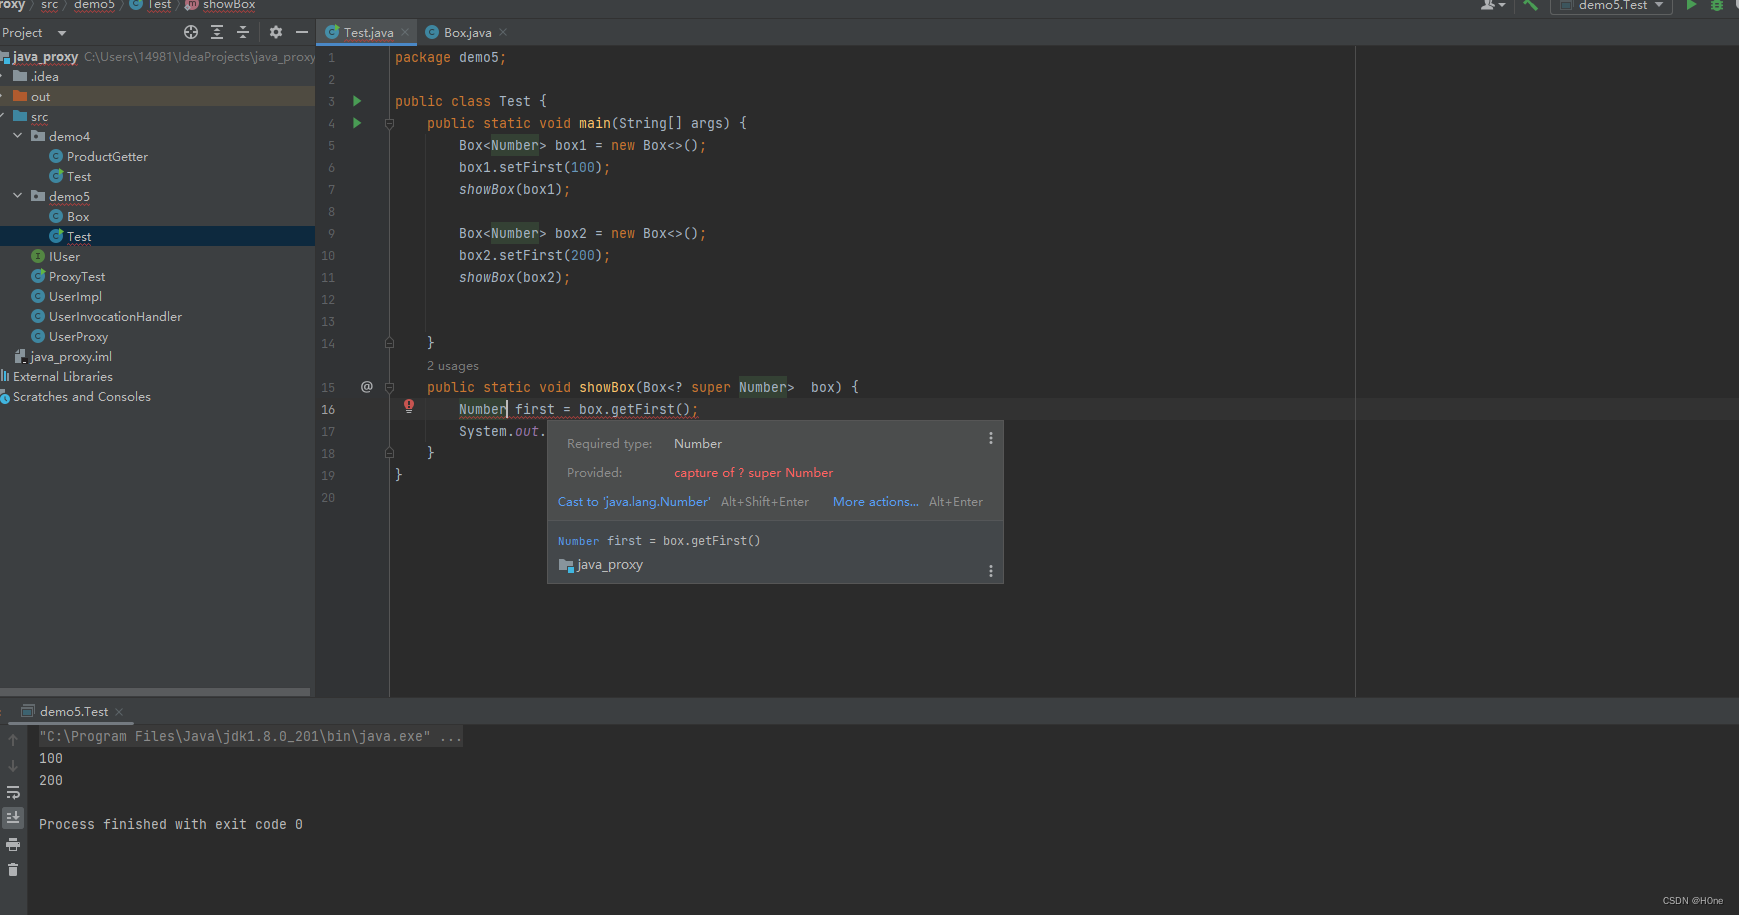Open the demo5.Test run configuration dropdown
Image resolution: width=1739 pixels, height=915 pixels.
[x=1612, y=6]
